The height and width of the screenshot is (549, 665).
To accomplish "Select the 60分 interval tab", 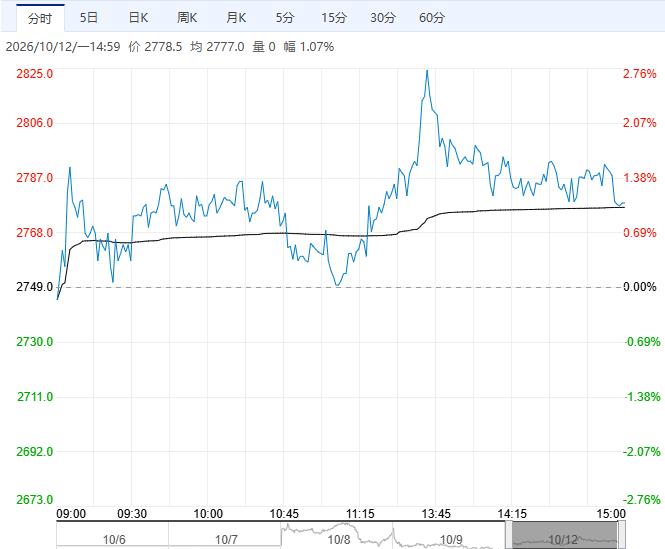I will point(432,17).
